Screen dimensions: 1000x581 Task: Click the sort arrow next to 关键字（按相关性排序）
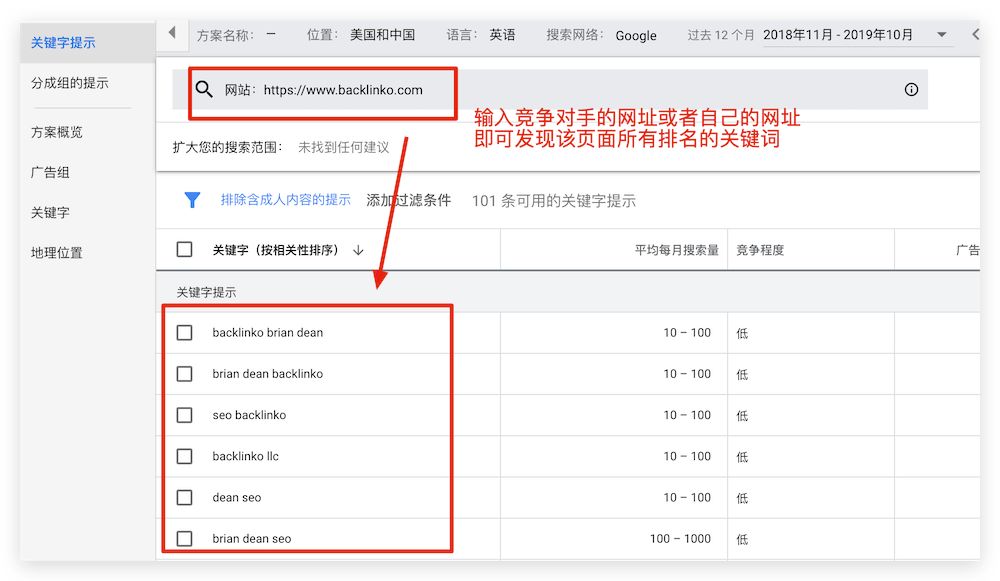358,249
